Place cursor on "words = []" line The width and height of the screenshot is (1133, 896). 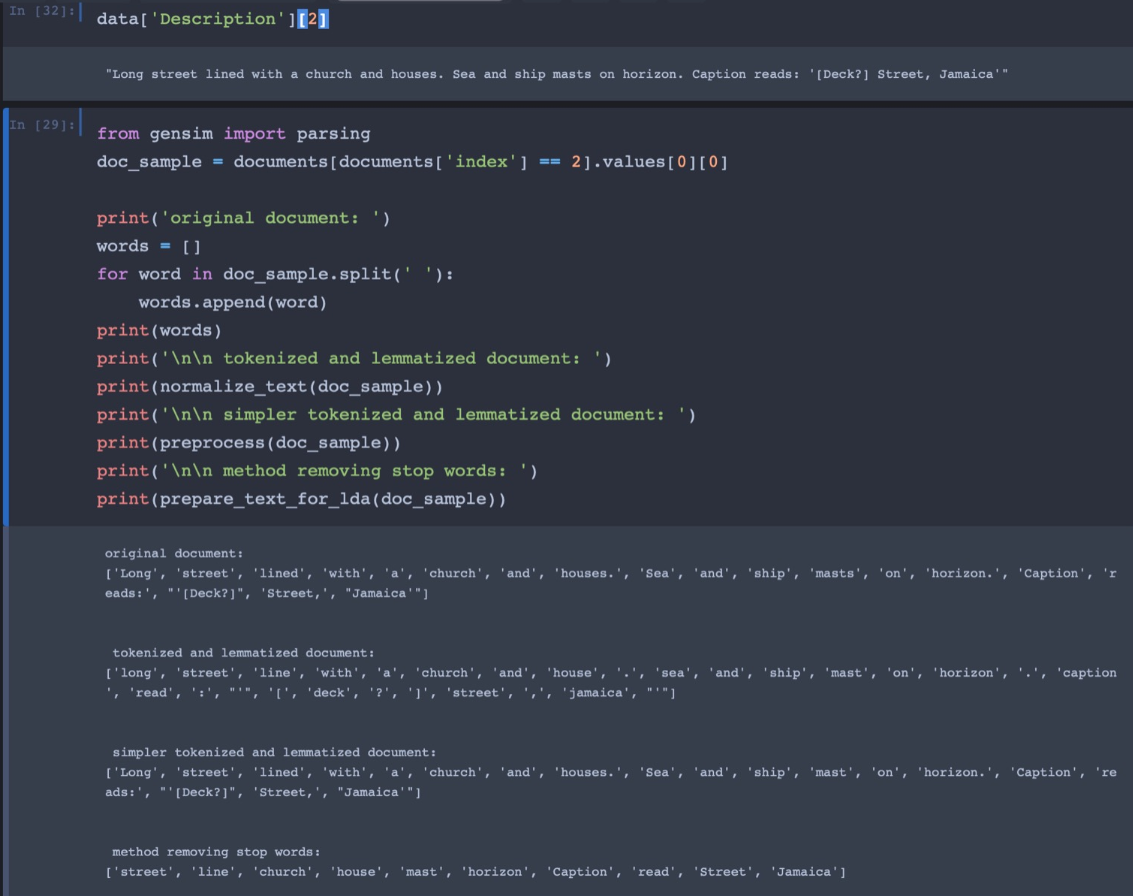[149, 246]
